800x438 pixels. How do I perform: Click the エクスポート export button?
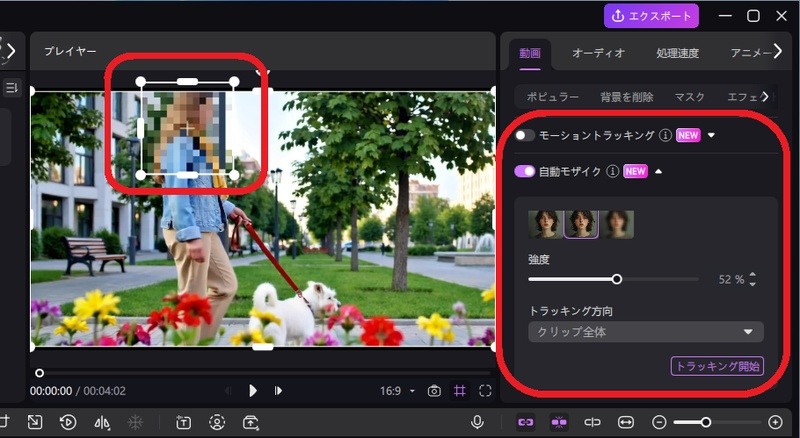coord(651,16)
